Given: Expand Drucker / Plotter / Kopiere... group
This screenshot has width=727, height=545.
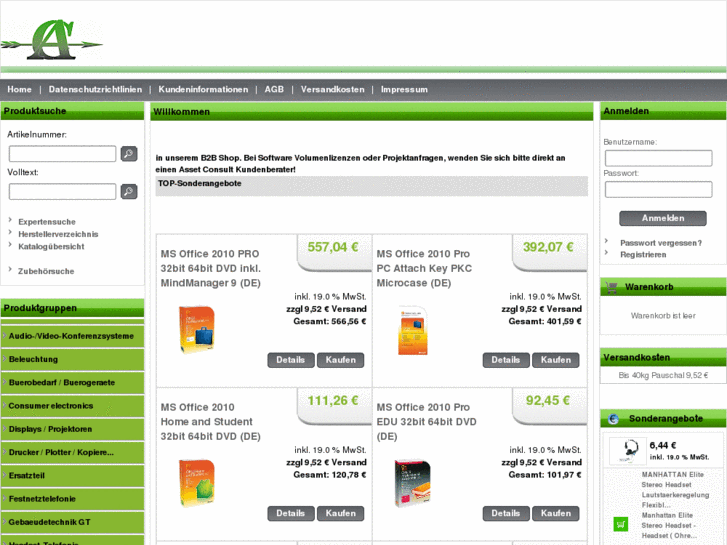Looking at the screenshot, I should coord(72,452).
